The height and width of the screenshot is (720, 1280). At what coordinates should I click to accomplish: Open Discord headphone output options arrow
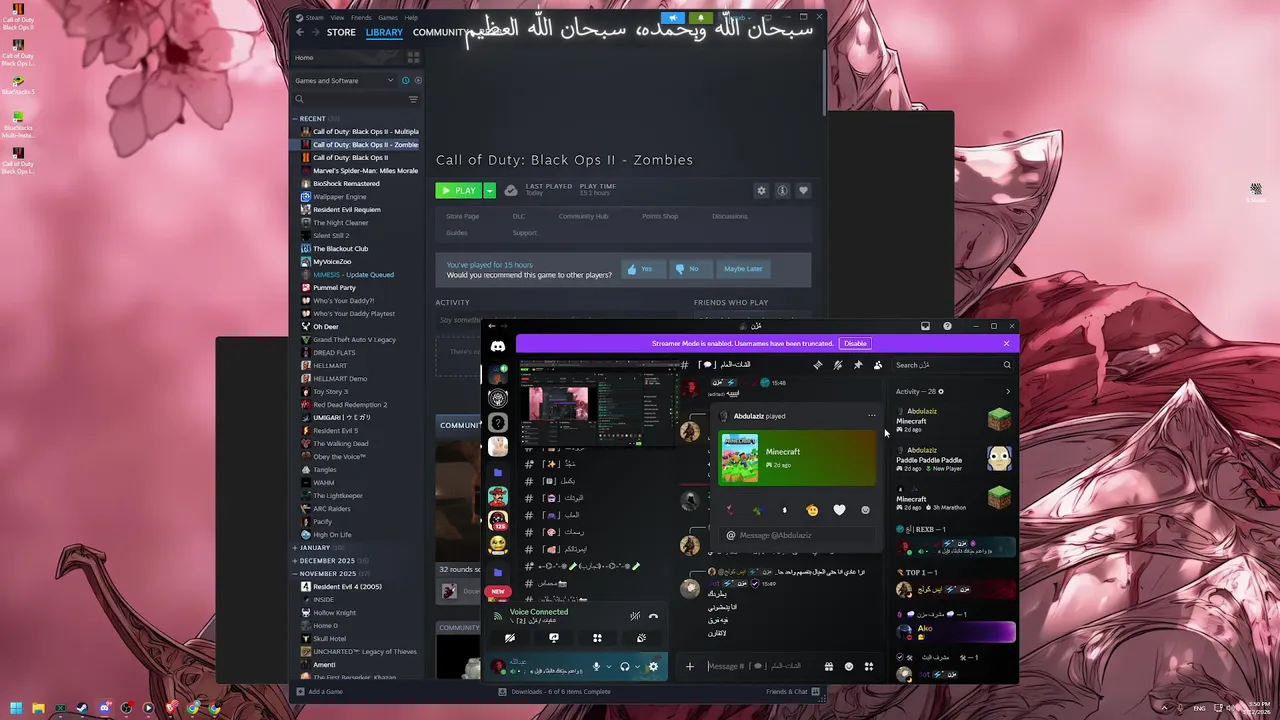(637, 667)
